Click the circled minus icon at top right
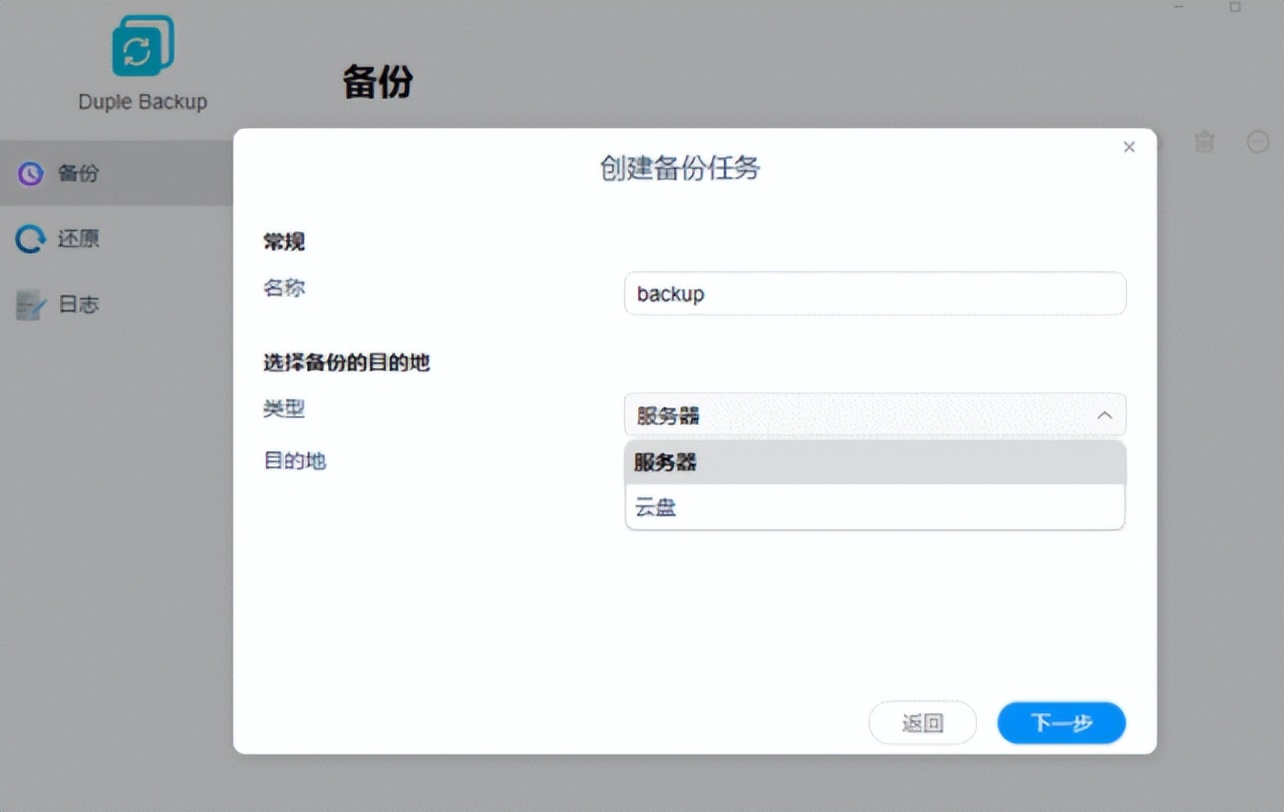Image resolution: width=1284 pixels, height=812 pixels. [1257, 142]
